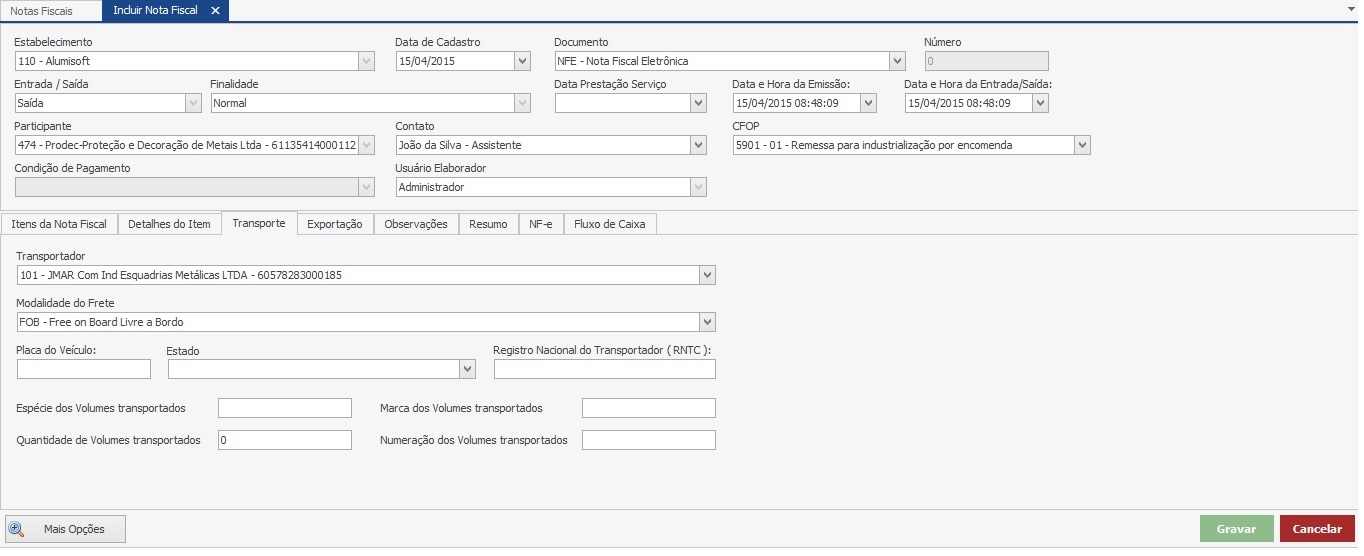Open the tab list arrow at top right
The height and width of the screenshot is (556, 1364).
(1351, 8)
